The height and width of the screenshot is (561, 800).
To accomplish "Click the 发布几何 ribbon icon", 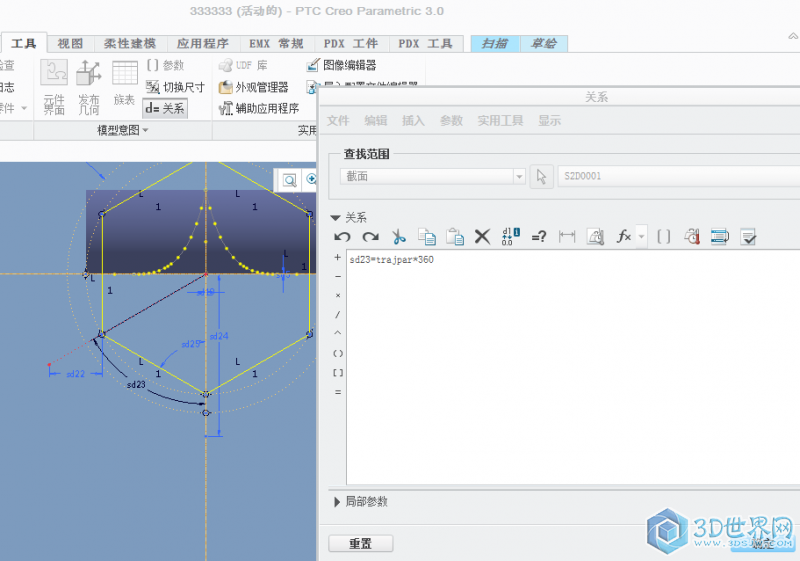I will pyautogui.click(x=89, y=87).
